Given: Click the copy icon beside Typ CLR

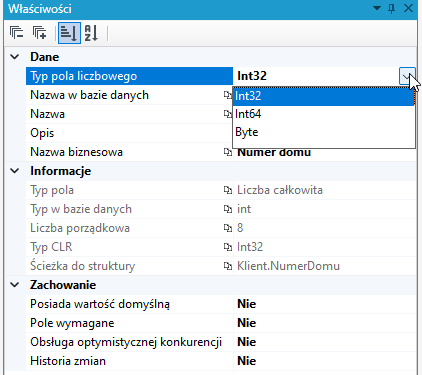Looking at the screenshot, I should 228,247.
